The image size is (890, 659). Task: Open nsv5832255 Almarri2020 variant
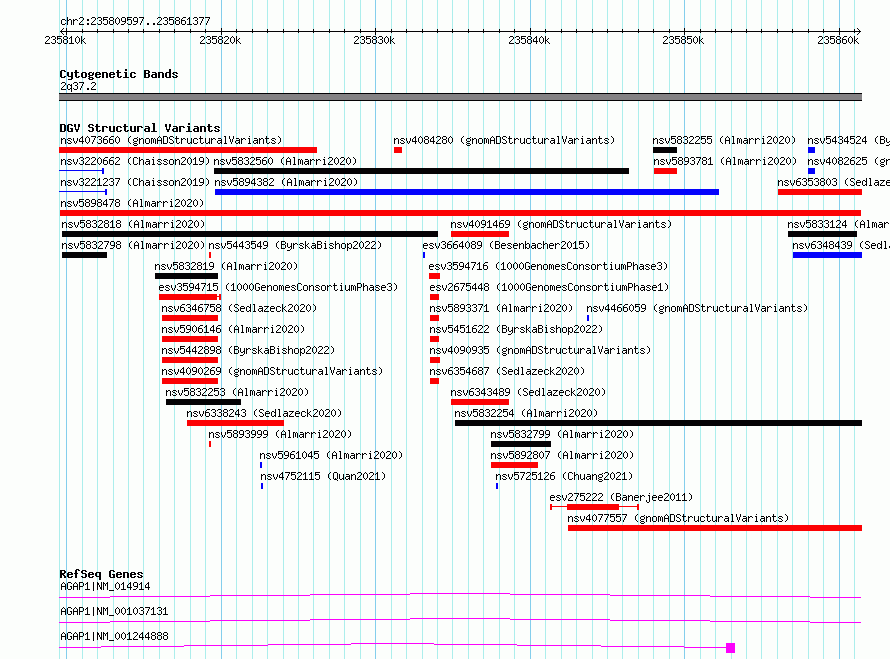[x=724, y=140]
